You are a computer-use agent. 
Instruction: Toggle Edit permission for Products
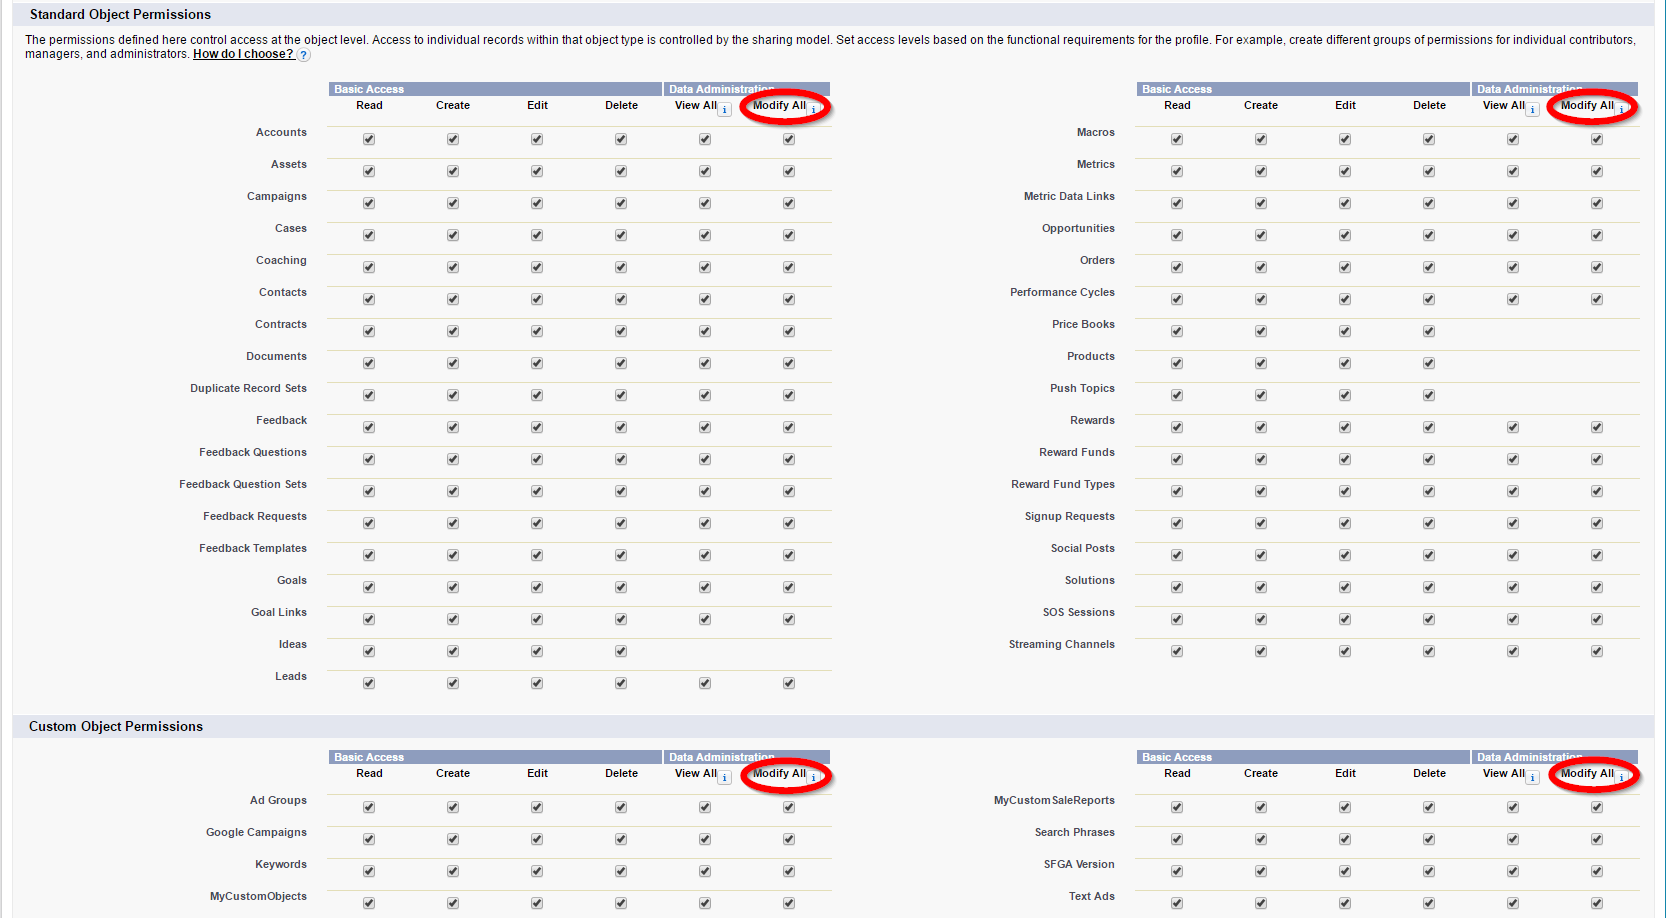1345,363
